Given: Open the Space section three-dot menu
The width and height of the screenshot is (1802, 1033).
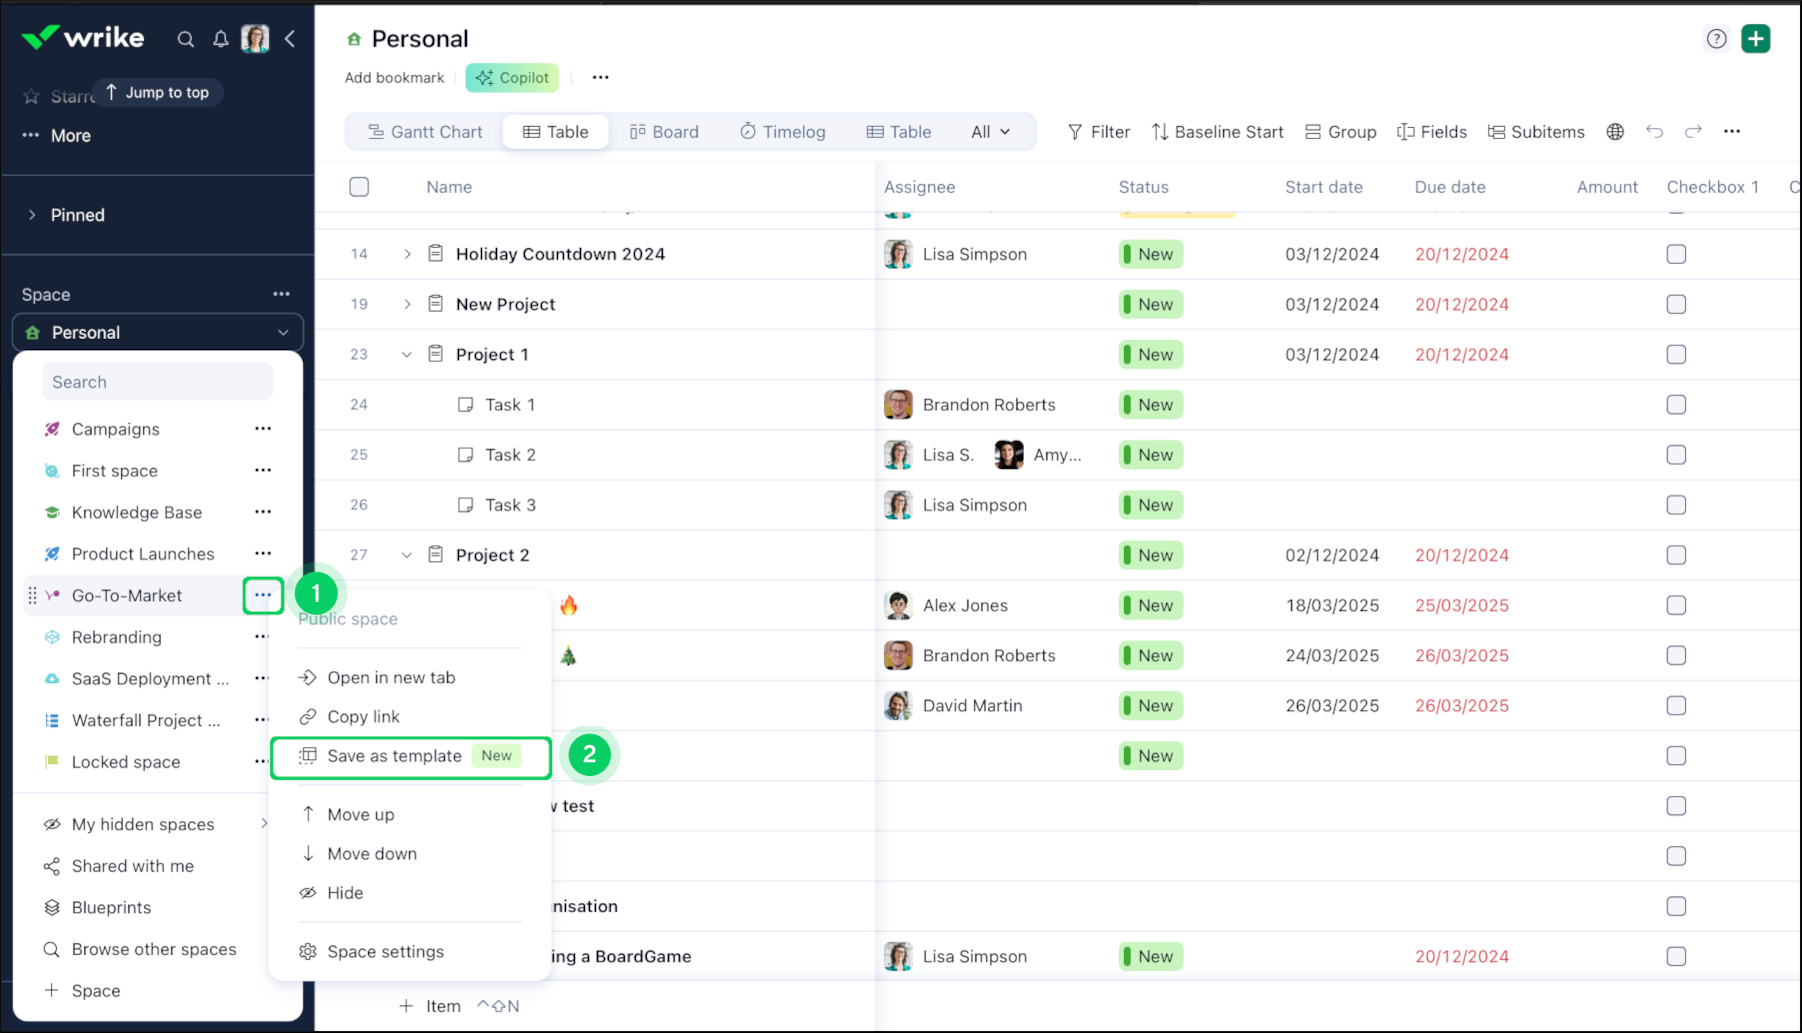Looking at the screenshot, I should [x=281, y=294].
